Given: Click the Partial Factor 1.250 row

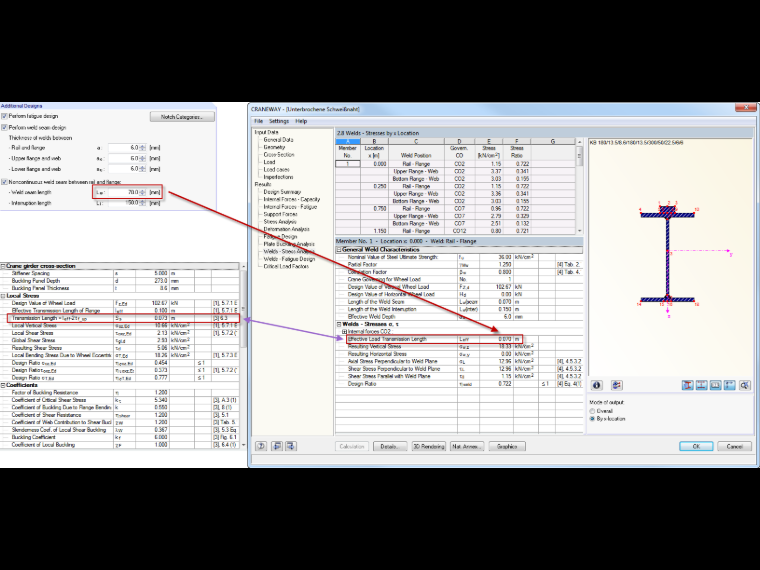Looking at the screenshot, I should (x=459, y=265).
